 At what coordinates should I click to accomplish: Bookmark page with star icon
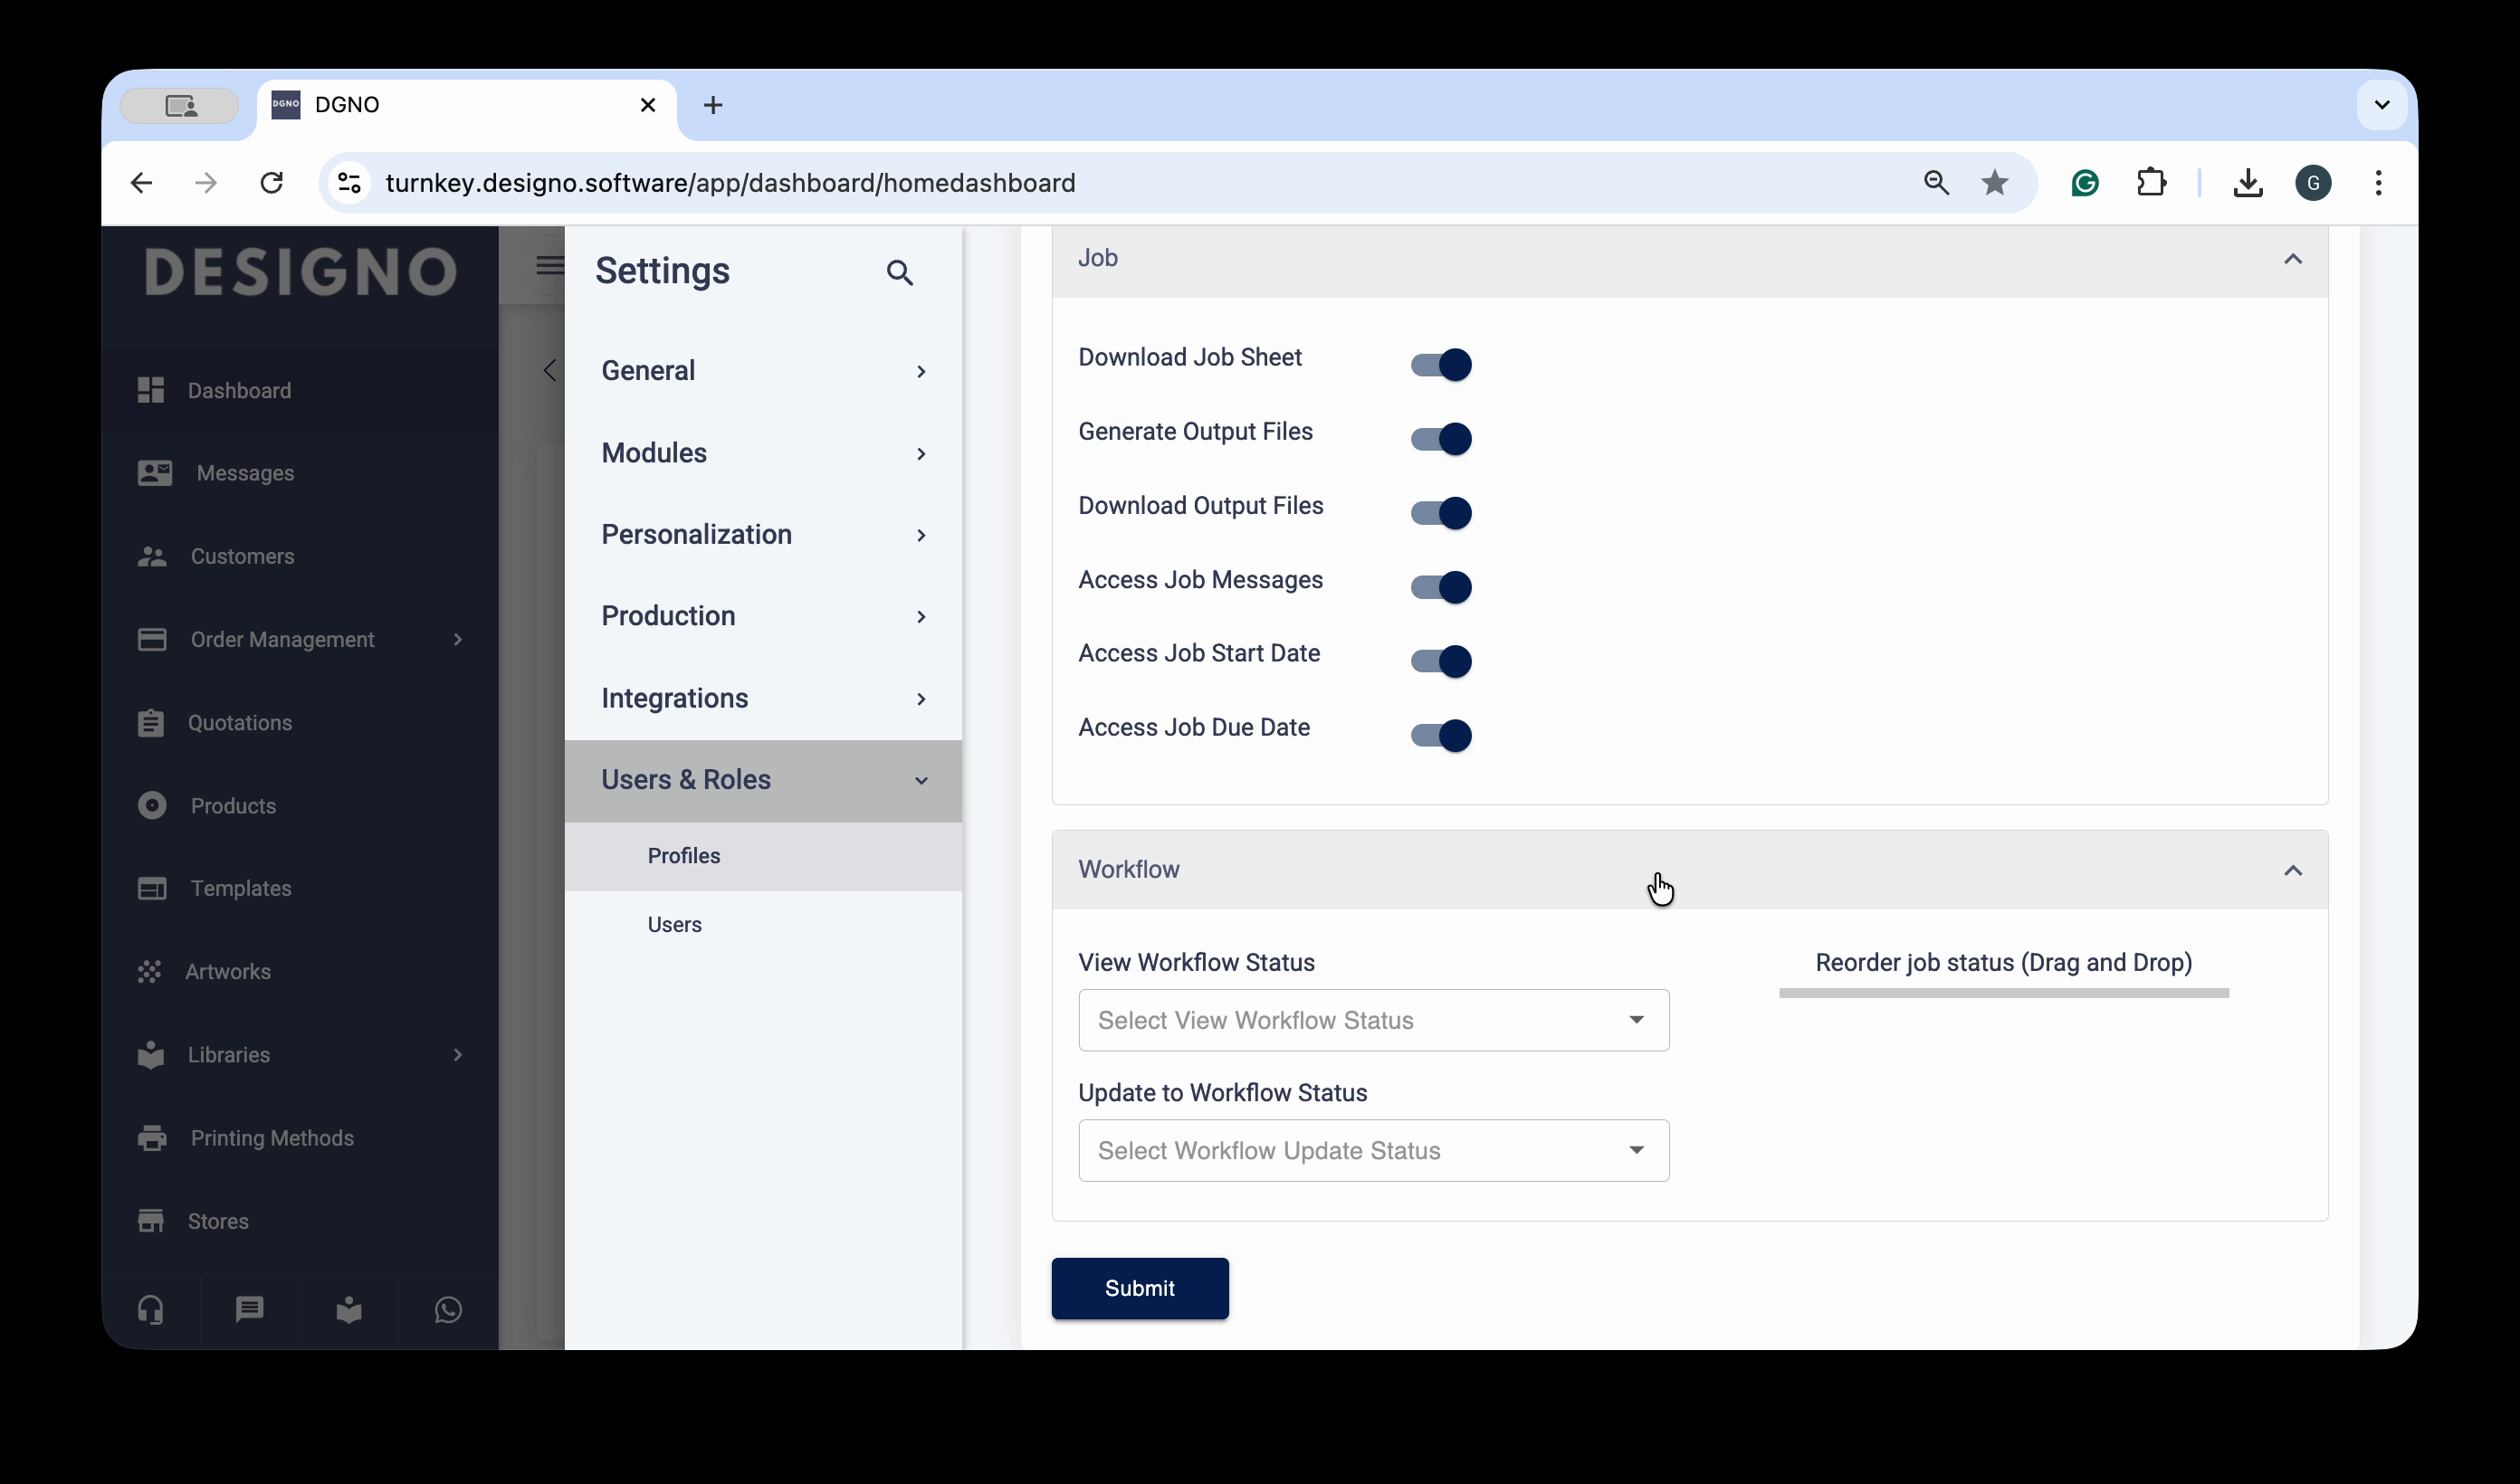pyautogui.click(x=1995, y=183)
